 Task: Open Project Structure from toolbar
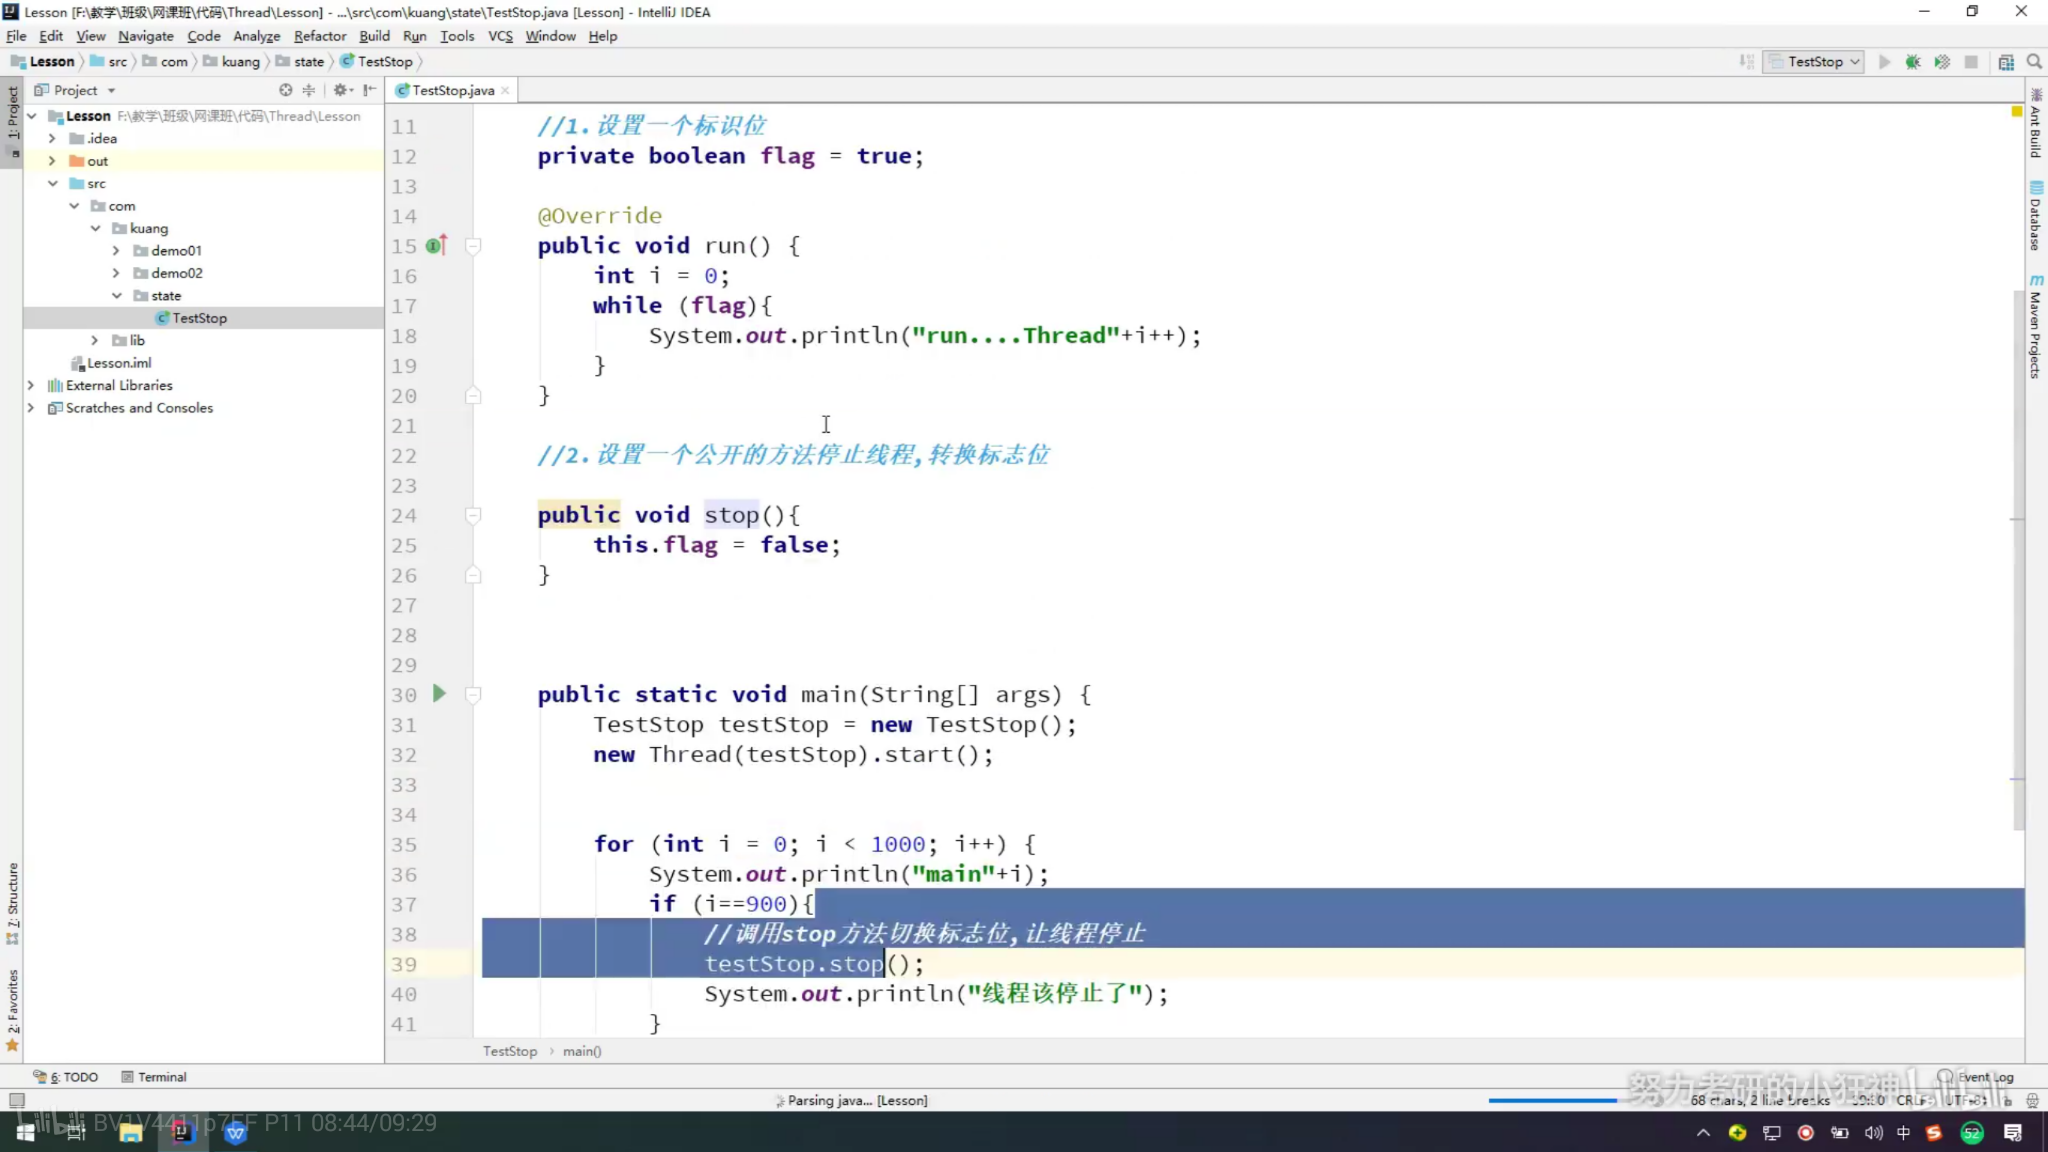point(2006,62)
